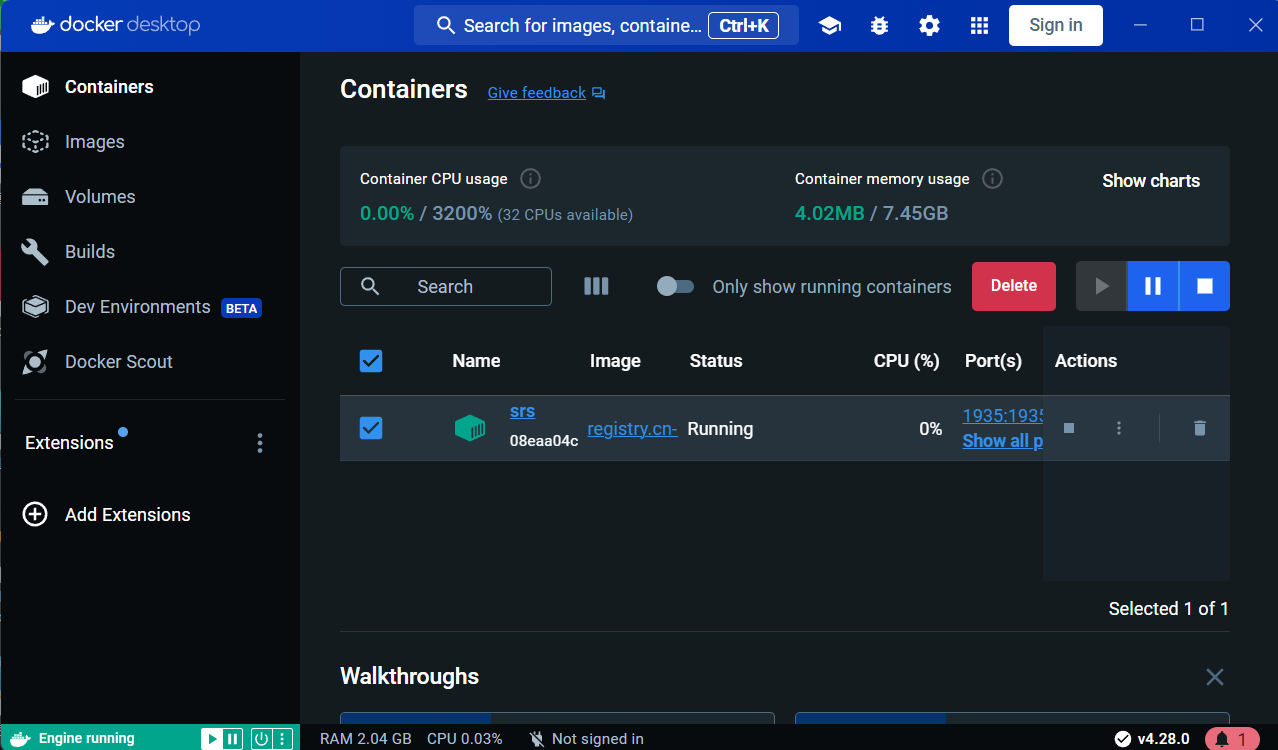The width and height of the screenshot is (1278, 750).
Task: Toggle Only show running containers switch
Action: 675,287
